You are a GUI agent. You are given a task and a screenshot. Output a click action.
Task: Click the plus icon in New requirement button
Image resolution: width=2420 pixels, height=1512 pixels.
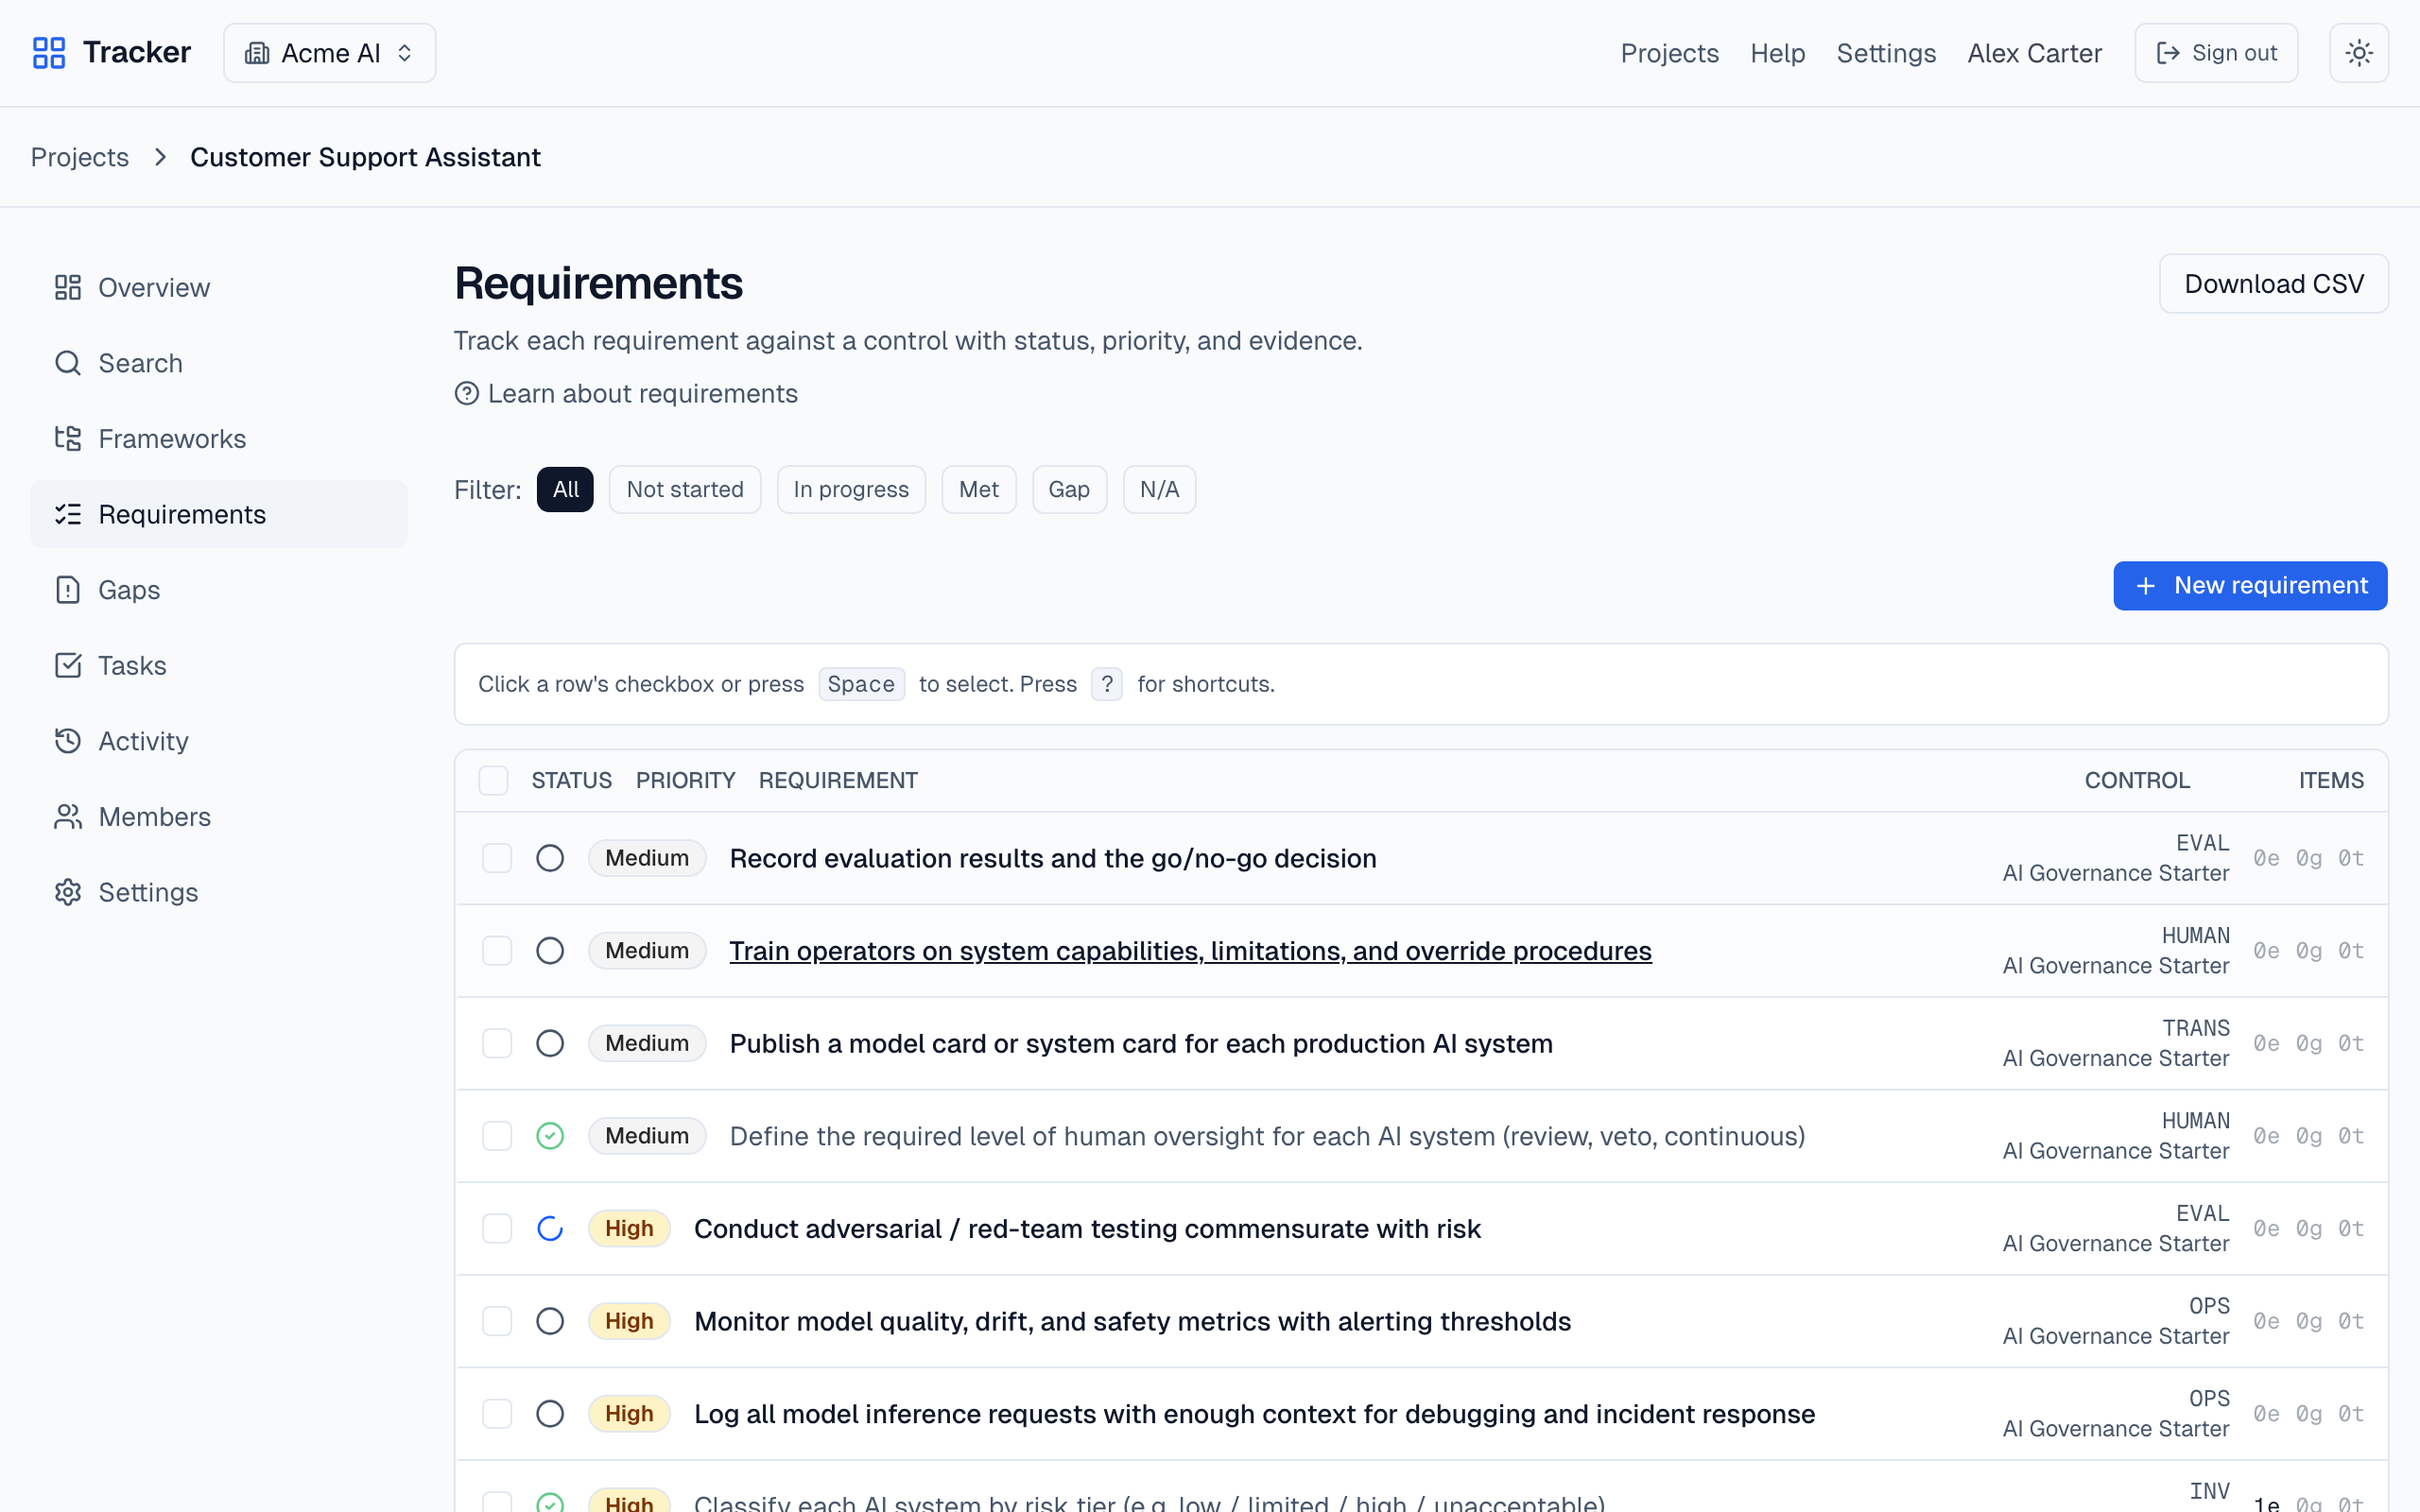[2145, 586]
